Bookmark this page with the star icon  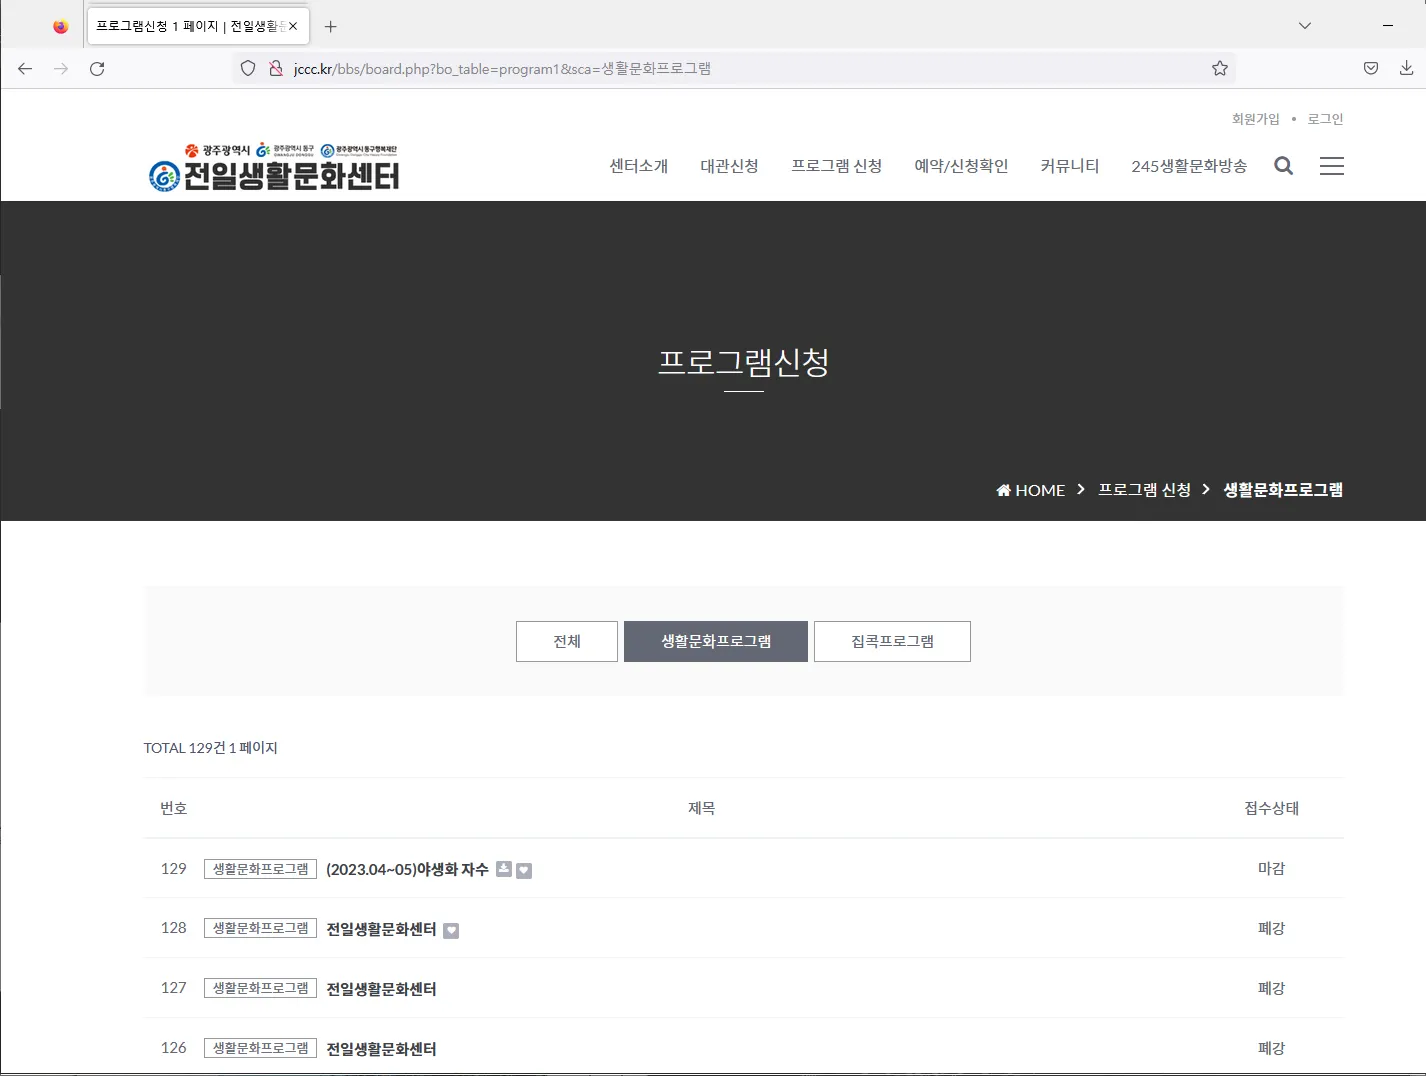click(x=1220, y=68)
